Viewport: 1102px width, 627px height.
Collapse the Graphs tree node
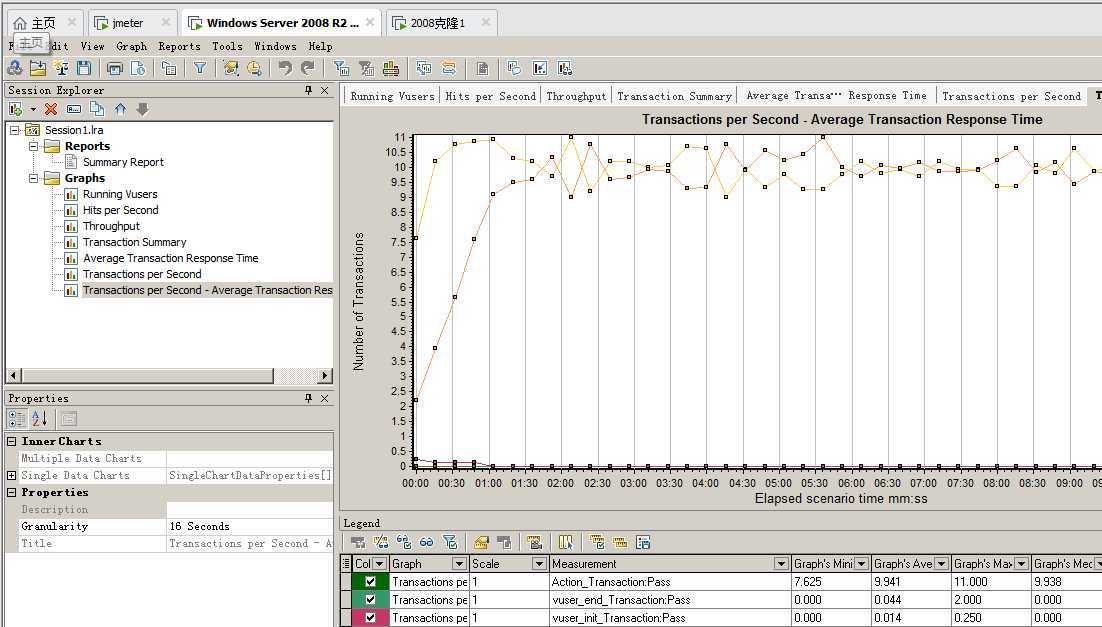[x=33, y=179]
